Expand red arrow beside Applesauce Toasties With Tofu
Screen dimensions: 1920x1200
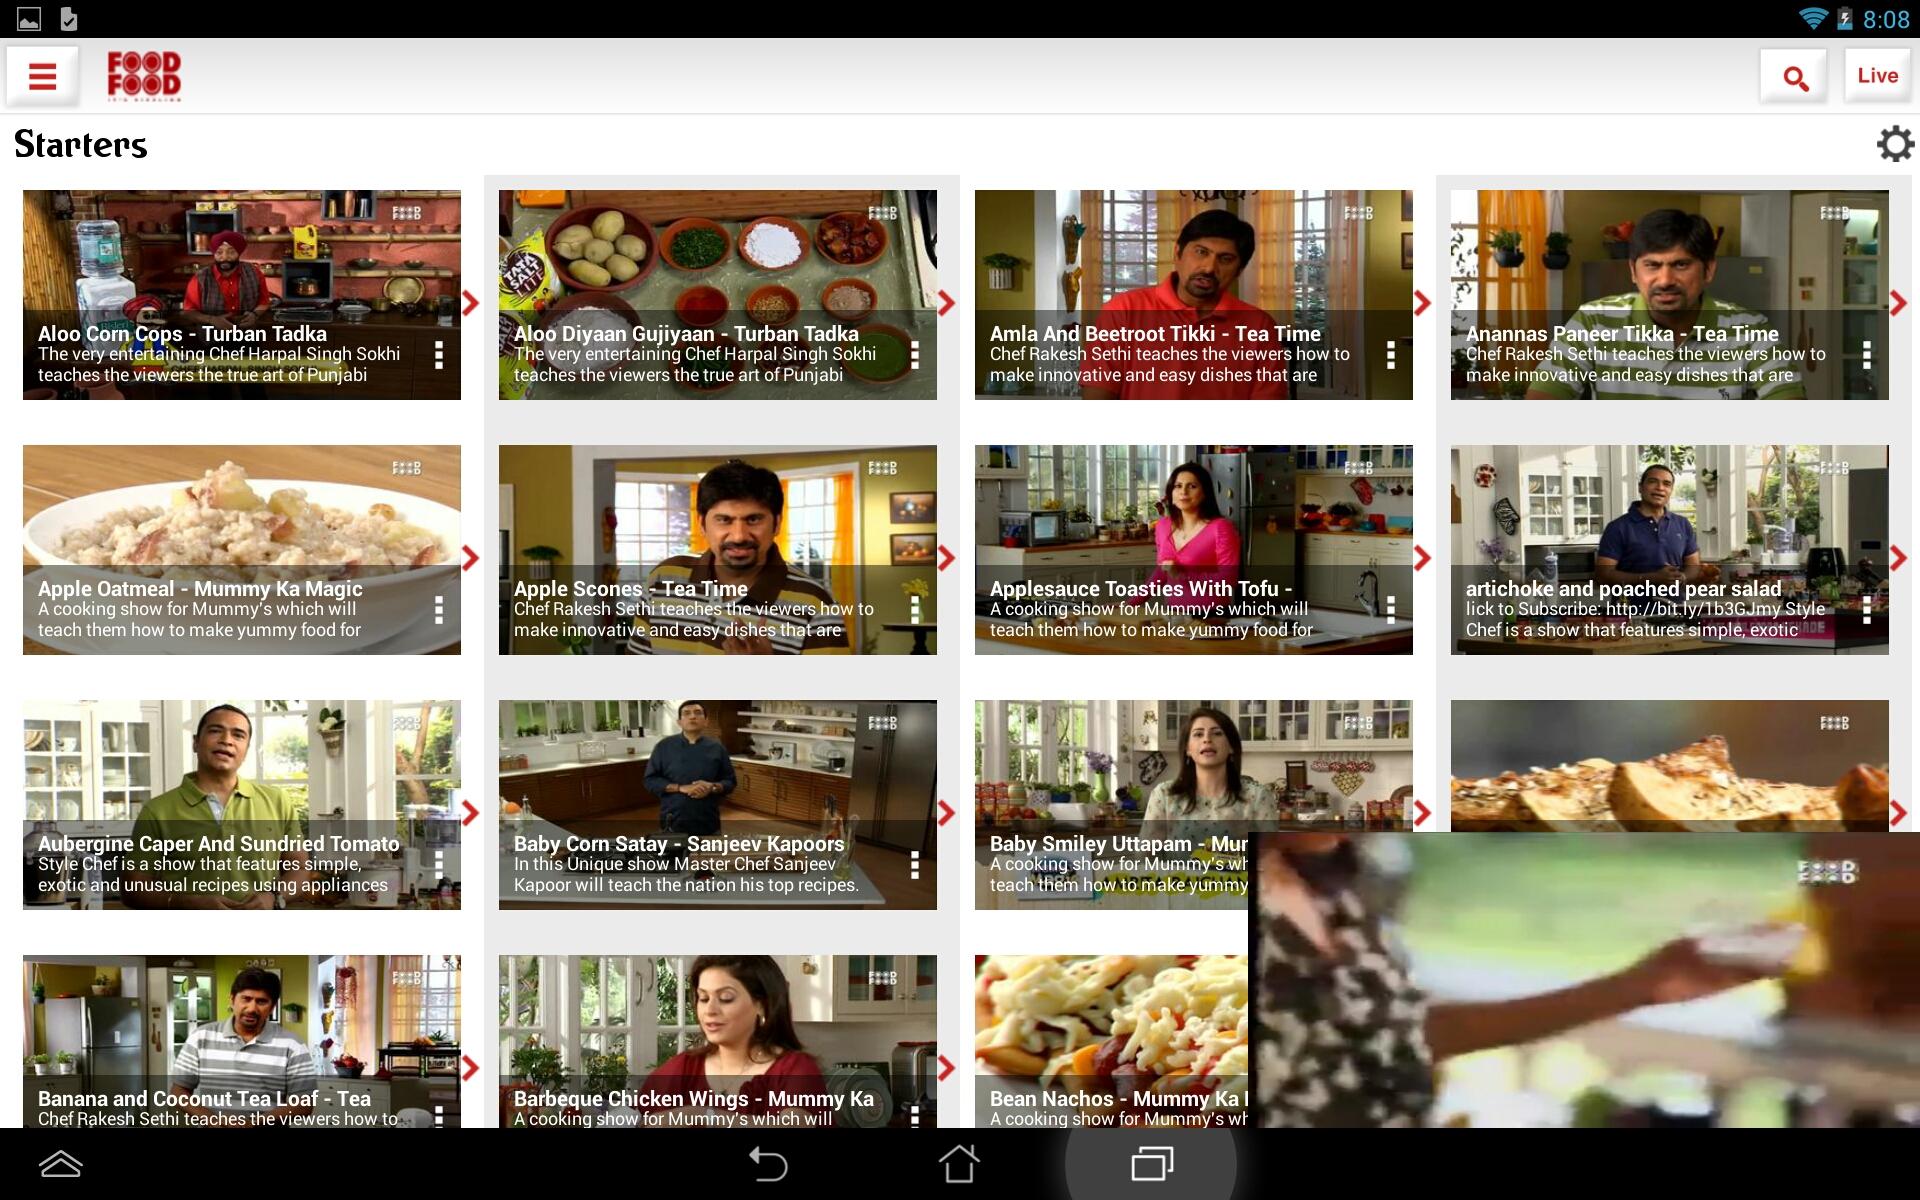1422,558
